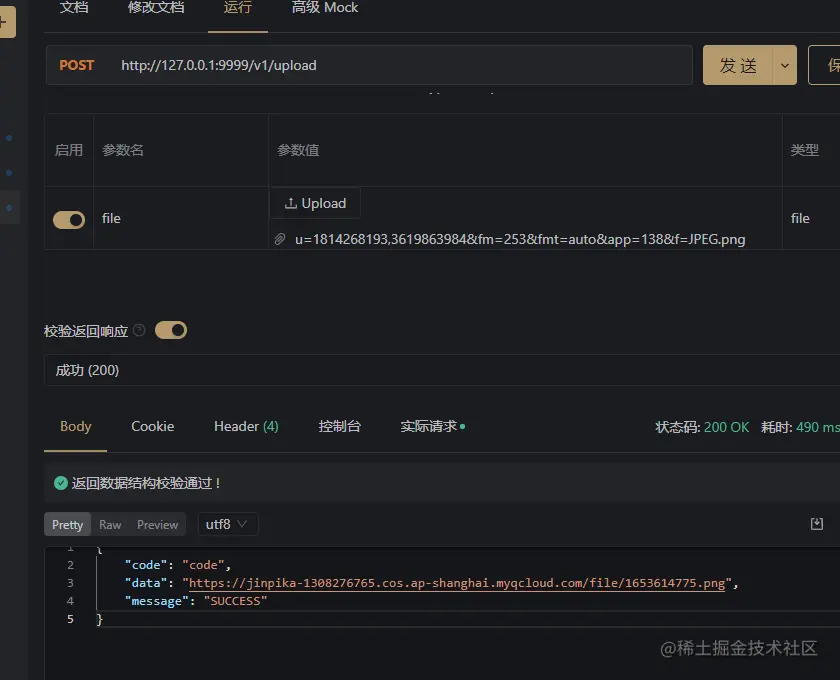Select the Body response tab
Viewport: 840px width, 680px height.
click(x=76, y=427)
